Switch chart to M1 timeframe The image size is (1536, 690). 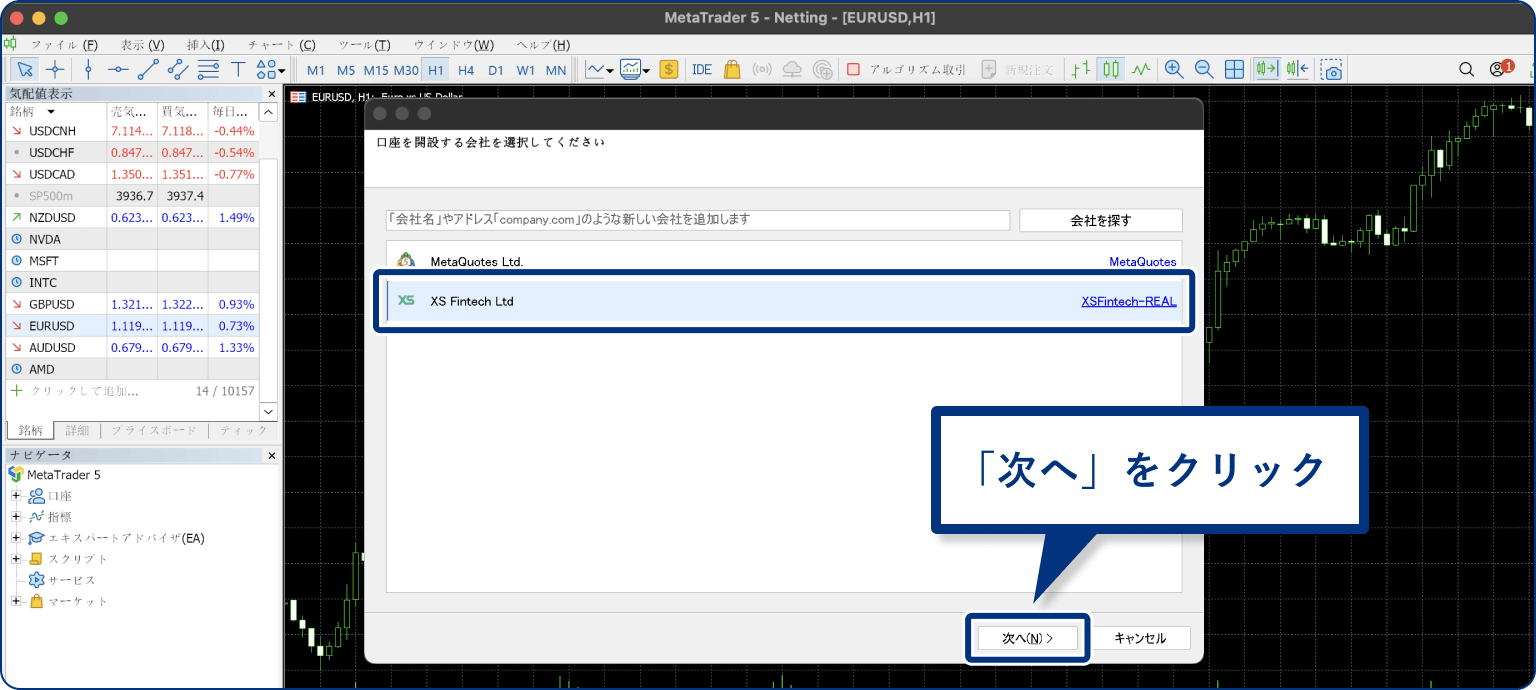[x=316, y=70]
